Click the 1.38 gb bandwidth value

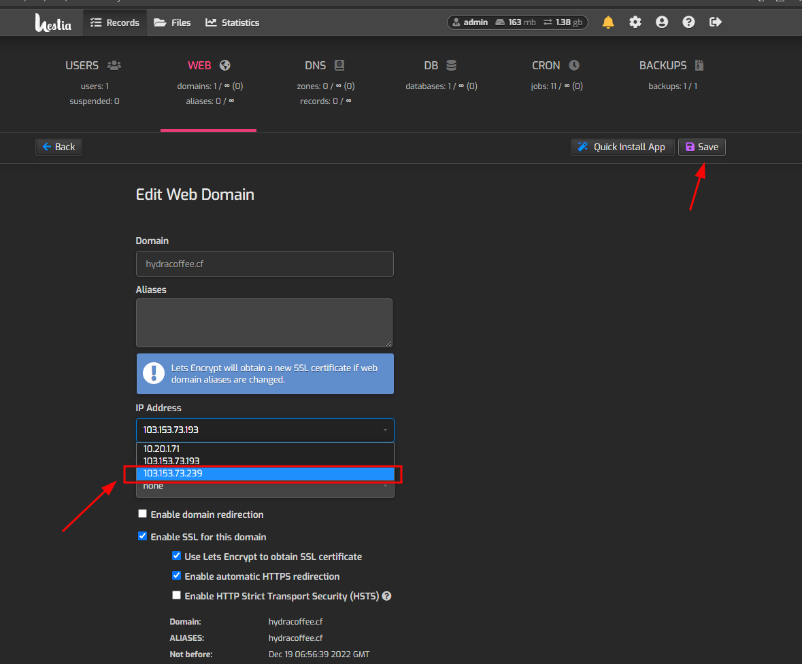coord(569,22)
